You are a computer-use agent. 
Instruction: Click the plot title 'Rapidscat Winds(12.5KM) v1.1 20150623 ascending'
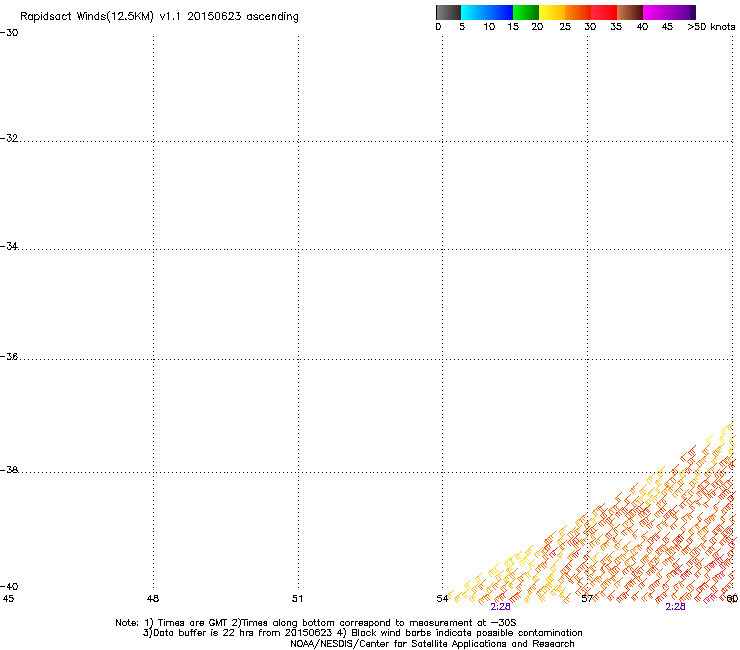pos(159,17)
